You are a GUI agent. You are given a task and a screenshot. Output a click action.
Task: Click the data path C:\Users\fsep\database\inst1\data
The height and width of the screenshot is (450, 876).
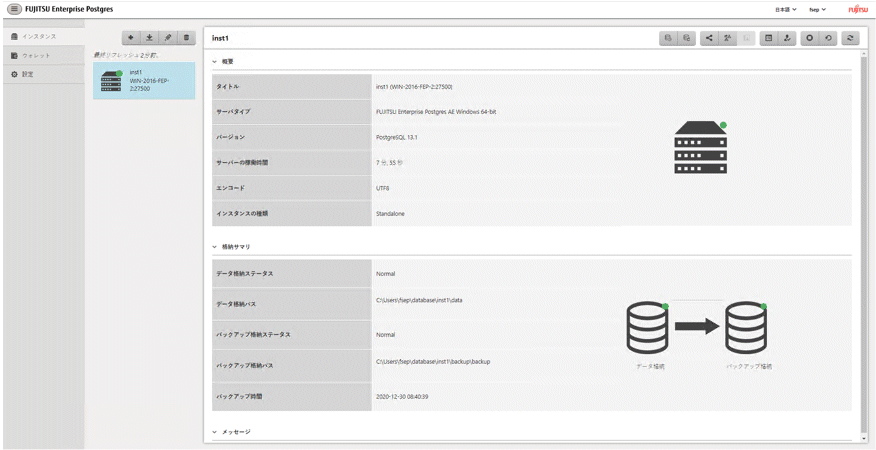pos(420,300)
